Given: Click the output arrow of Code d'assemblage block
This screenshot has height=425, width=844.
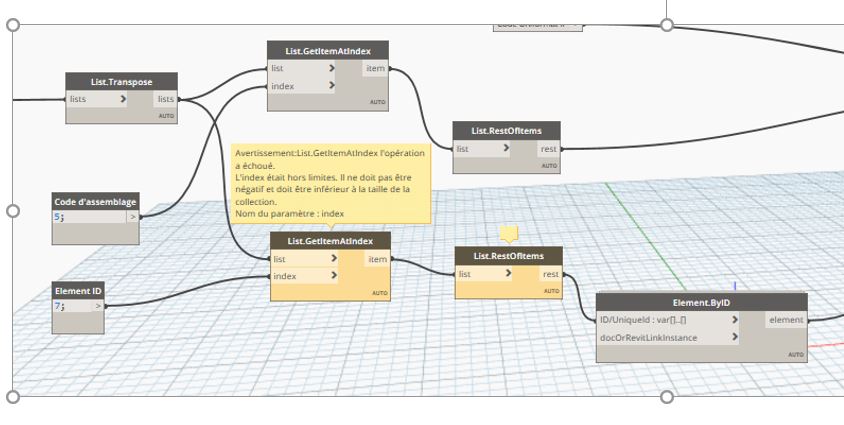Looking at the screenshot, I should (x=132, y=215).
